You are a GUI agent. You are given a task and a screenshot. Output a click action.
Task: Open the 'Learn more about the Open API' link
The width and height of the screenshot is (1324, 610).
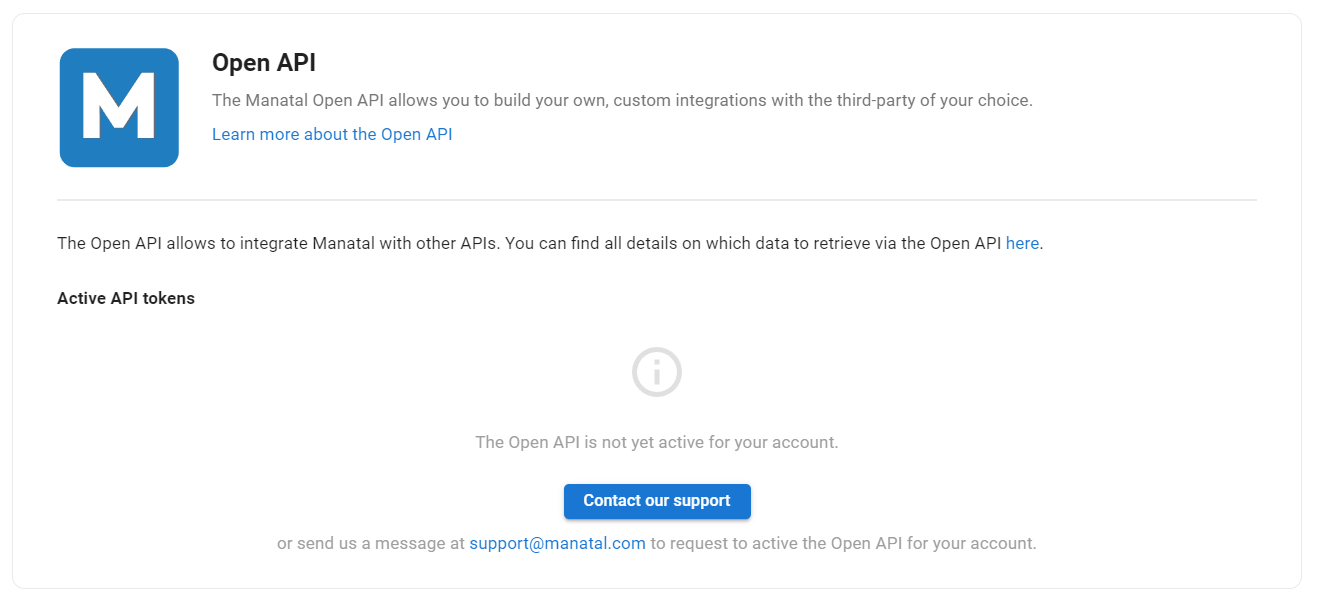[x=332, y=134]
